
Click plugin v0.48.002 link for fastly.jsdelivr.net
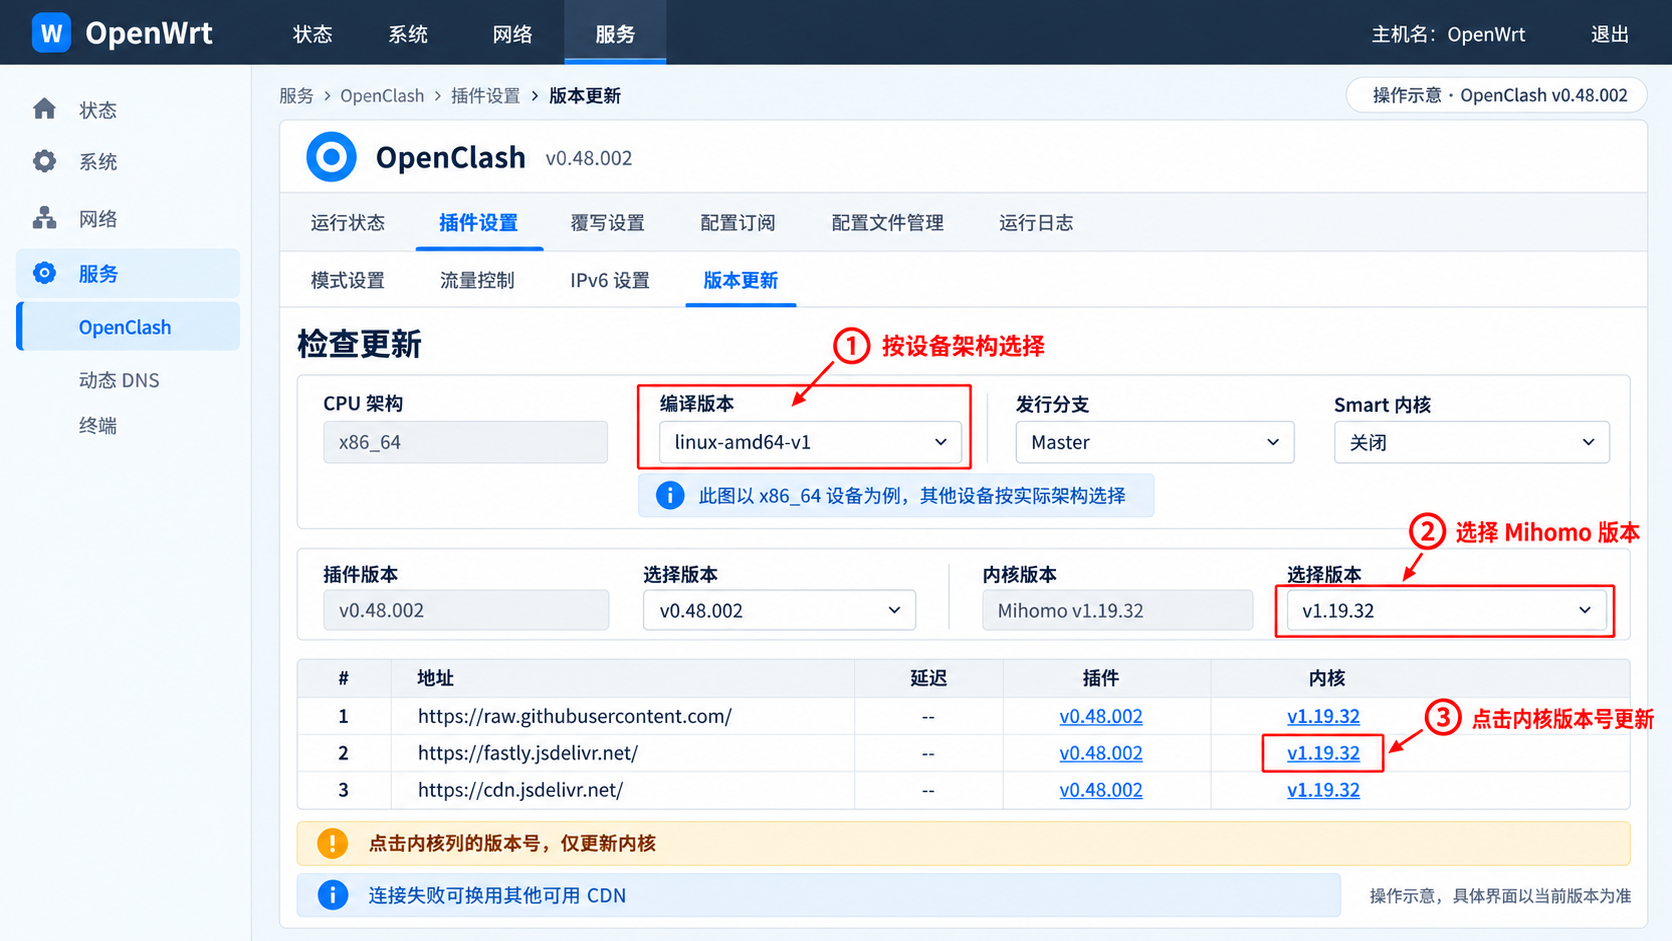tap(1100, 753)
